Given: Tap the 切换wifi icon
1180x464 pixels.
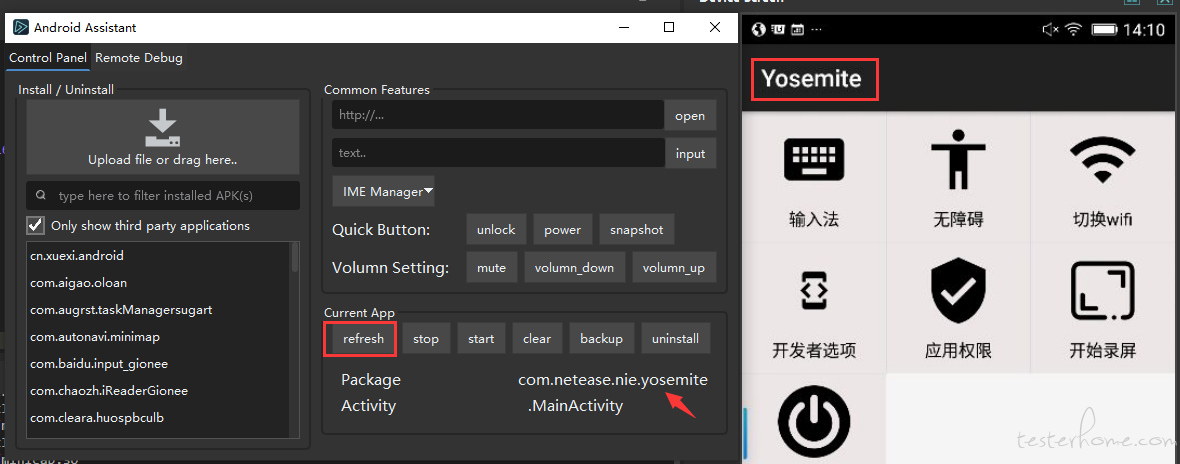Looking at the screenshot, I should tap(1102, 159).
